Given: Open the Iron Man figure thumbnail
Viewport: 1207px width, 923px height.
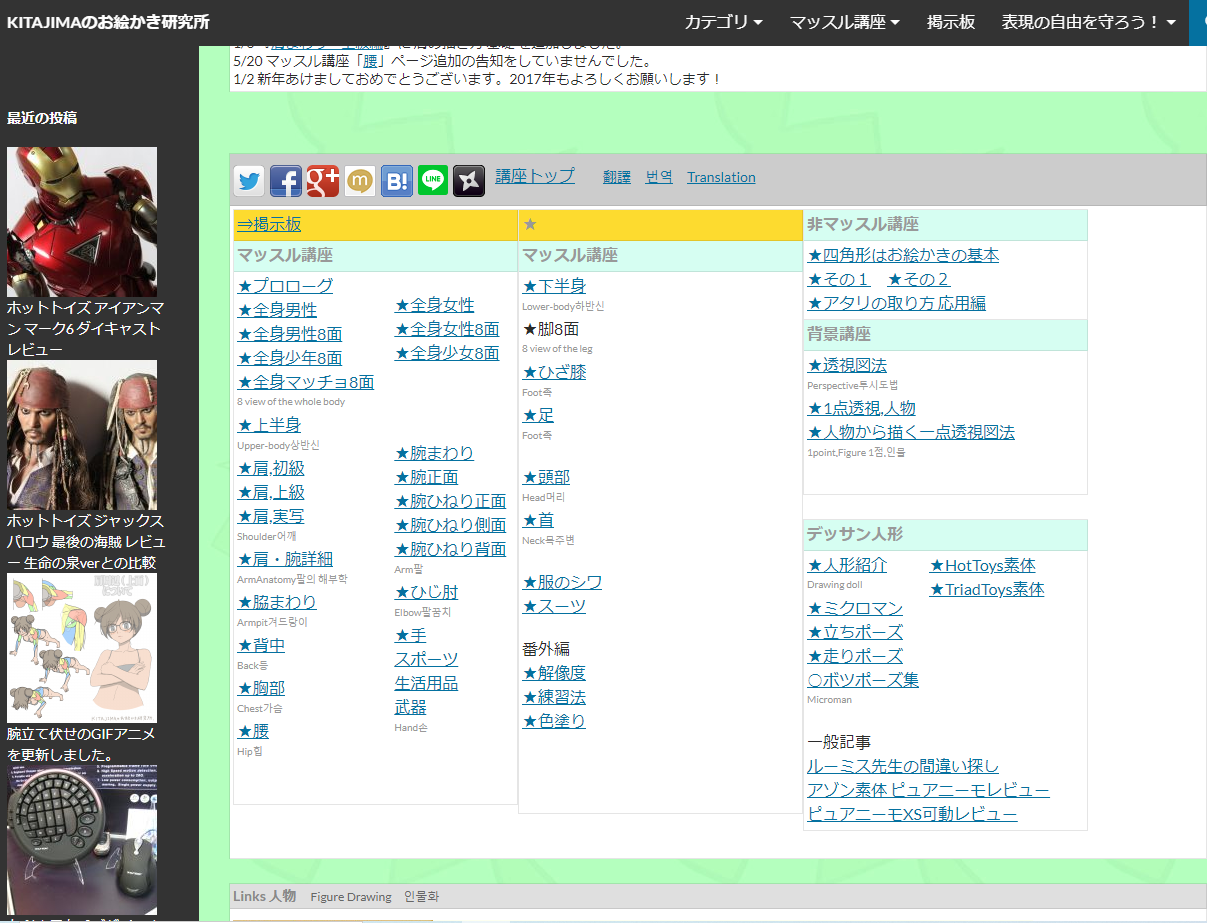Looking at the screenshot, I should point(82,222).
